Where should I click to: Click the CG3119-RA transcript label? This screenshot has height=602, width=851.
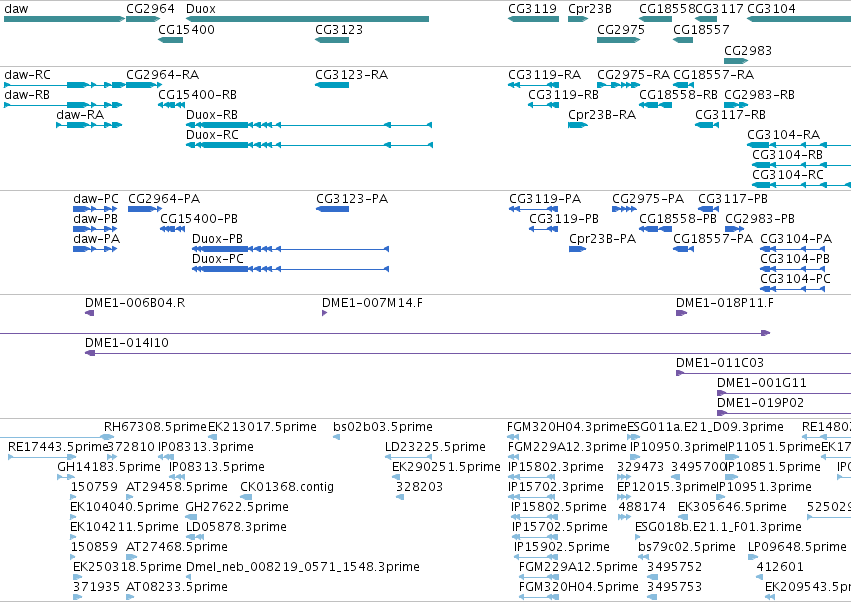pyautogui.click(x=544, y=75)
